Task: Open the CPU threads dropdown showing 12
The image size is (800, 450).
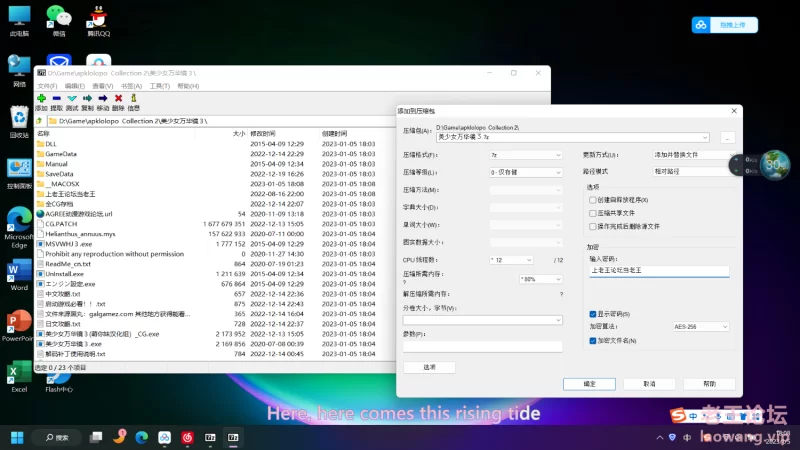Action: [x=511, y=260]
